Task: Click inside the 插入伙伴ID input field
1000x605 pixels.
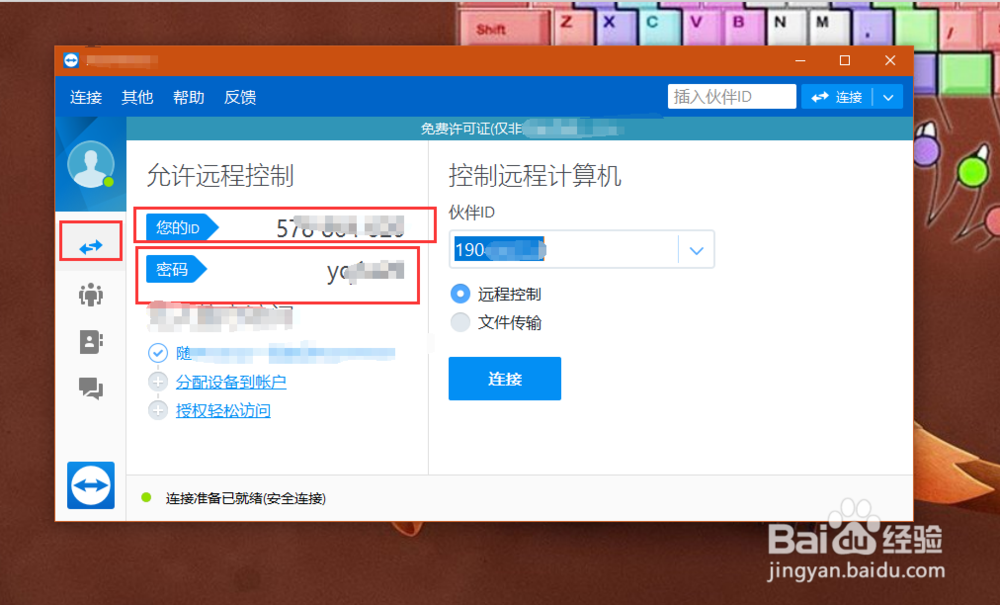Action: click(731, 96)
